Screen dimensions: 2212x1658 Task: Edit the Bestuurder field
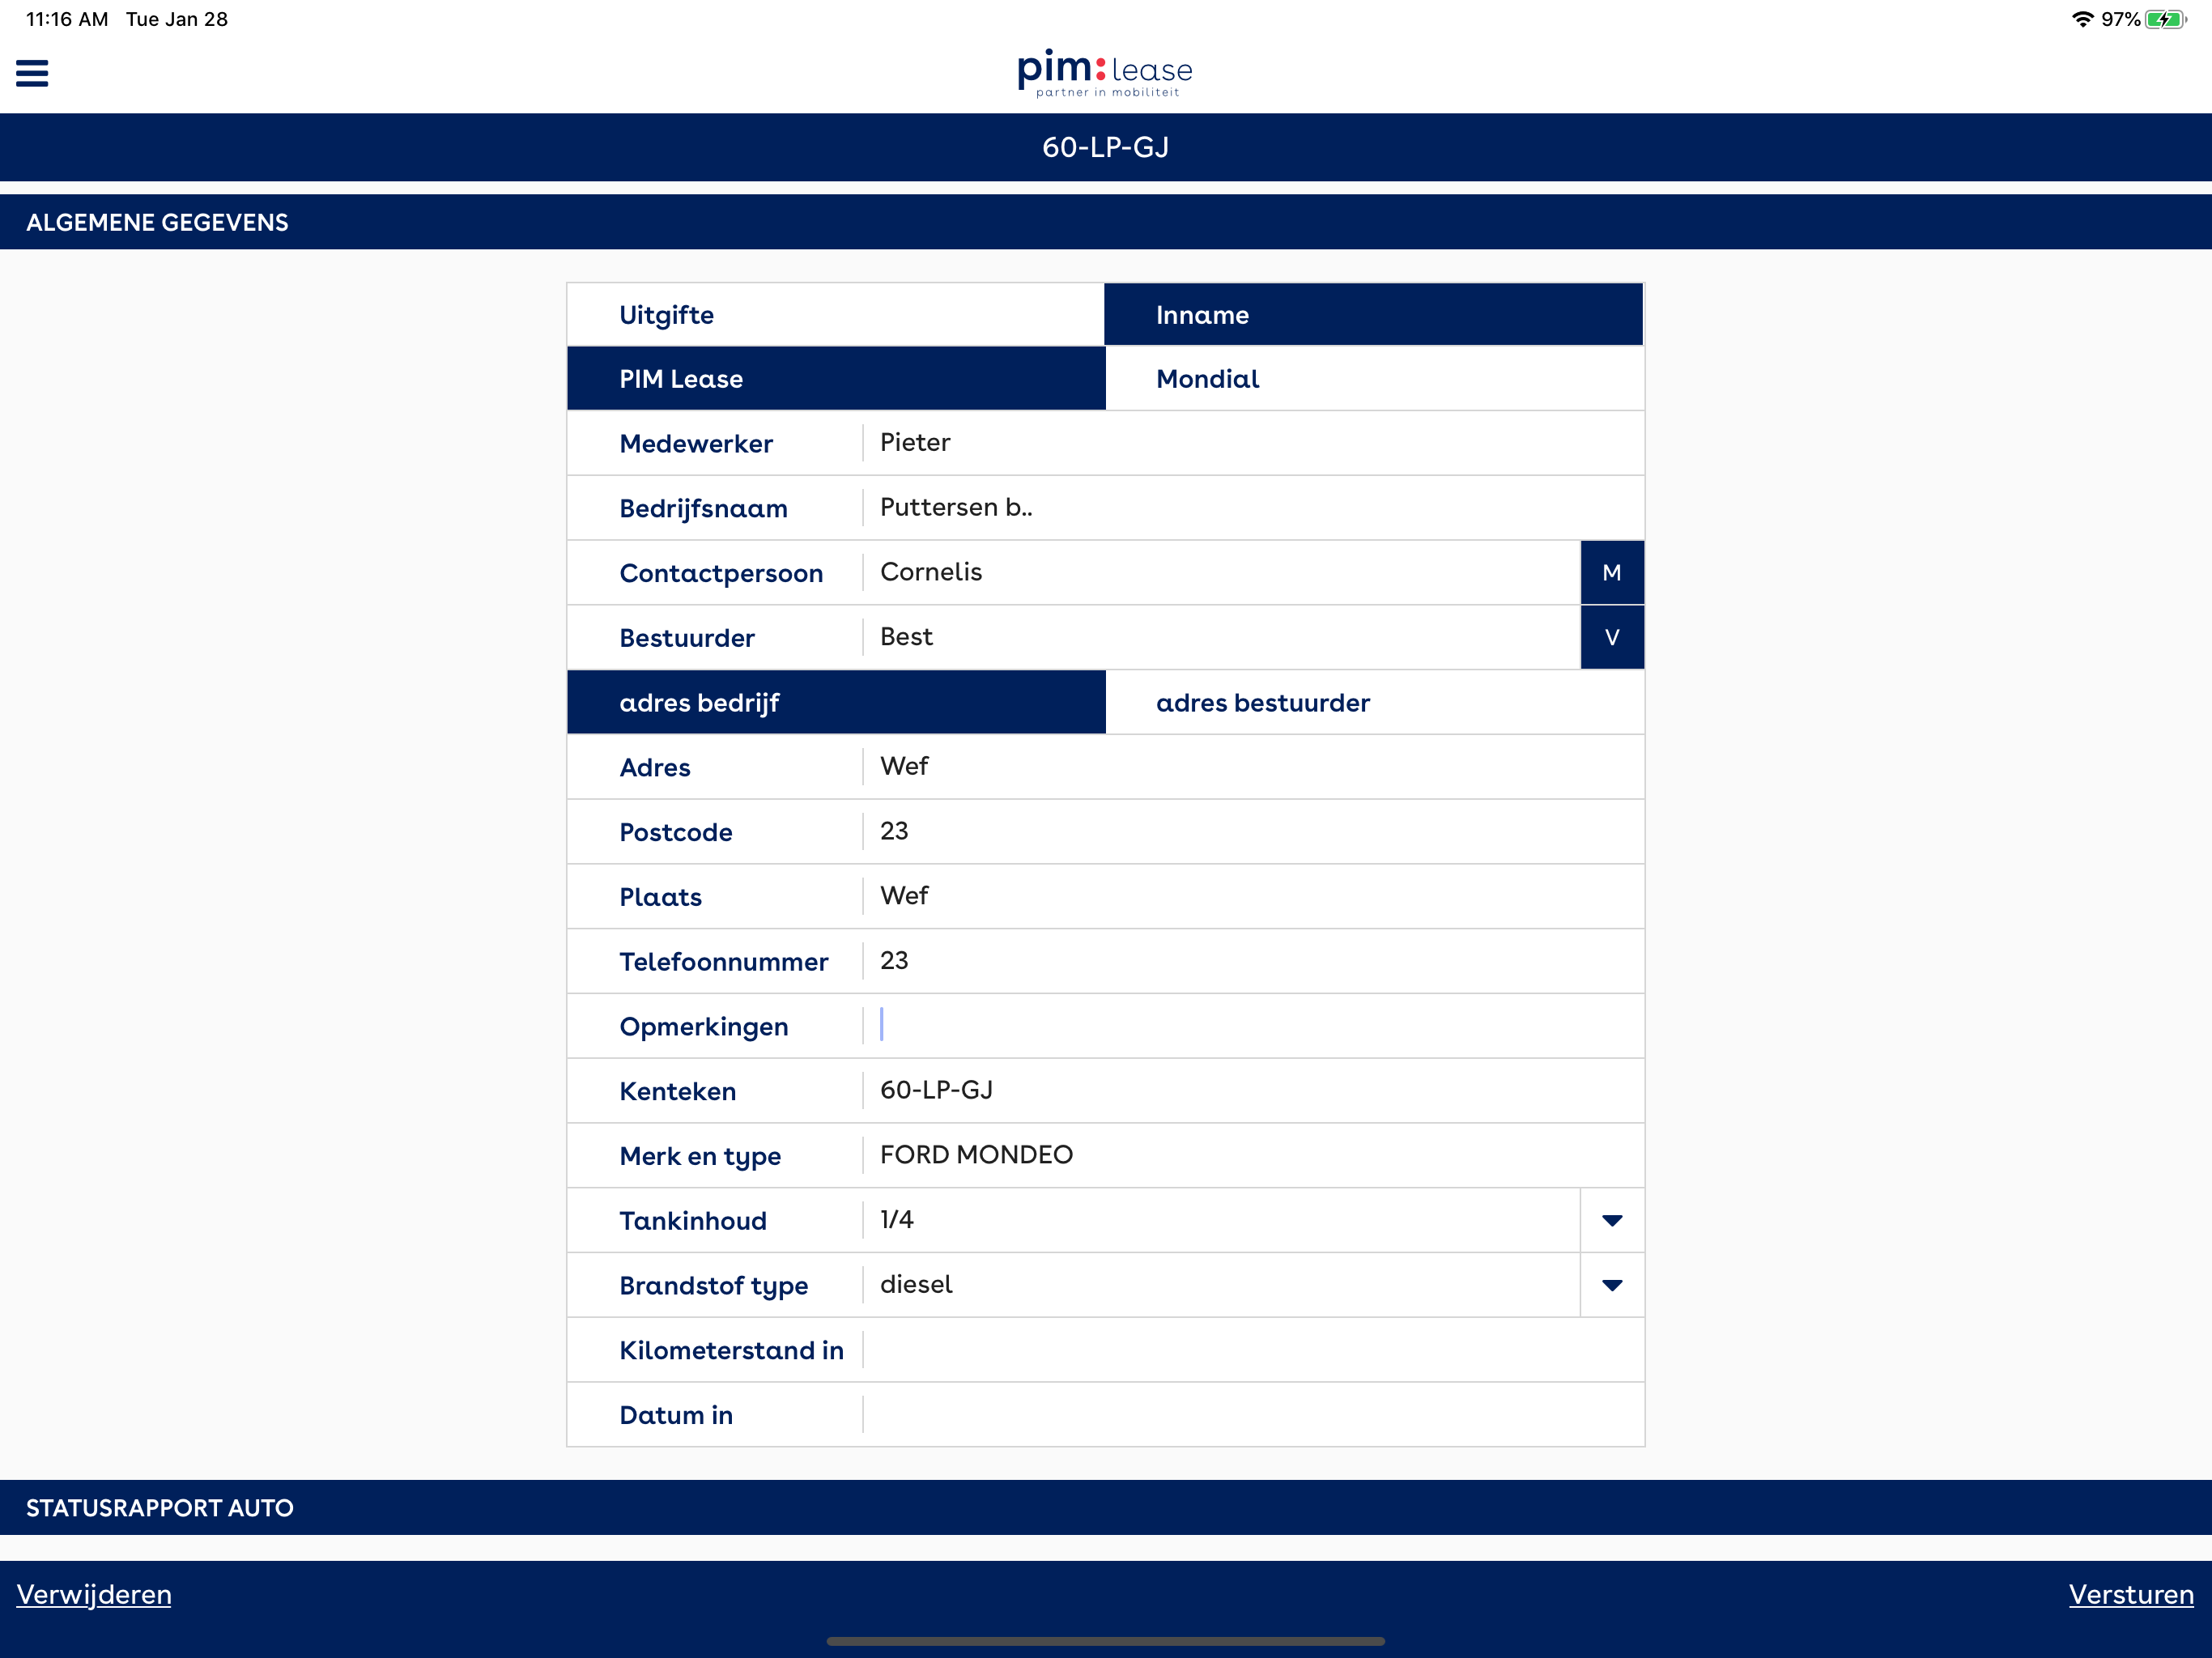pyautogui.click(x=1221, y=638)
